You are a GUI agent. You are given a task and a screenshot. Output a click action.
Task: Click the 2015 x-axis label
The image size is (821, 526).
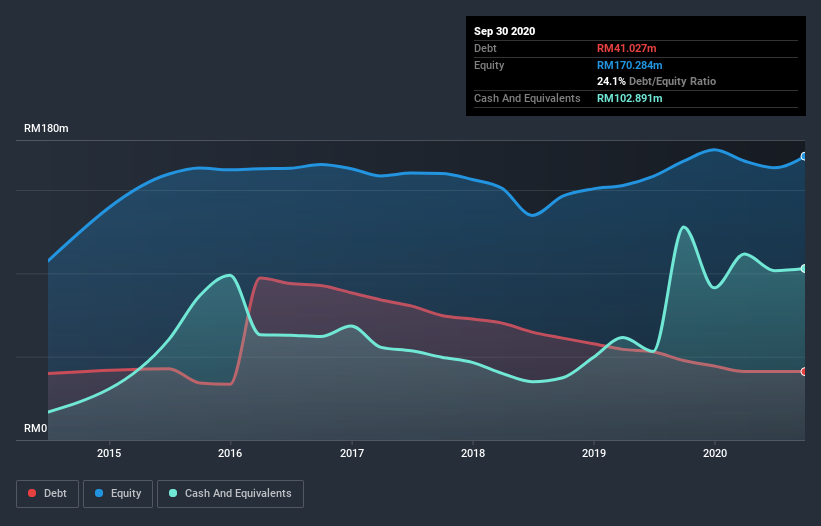(109, 453)
